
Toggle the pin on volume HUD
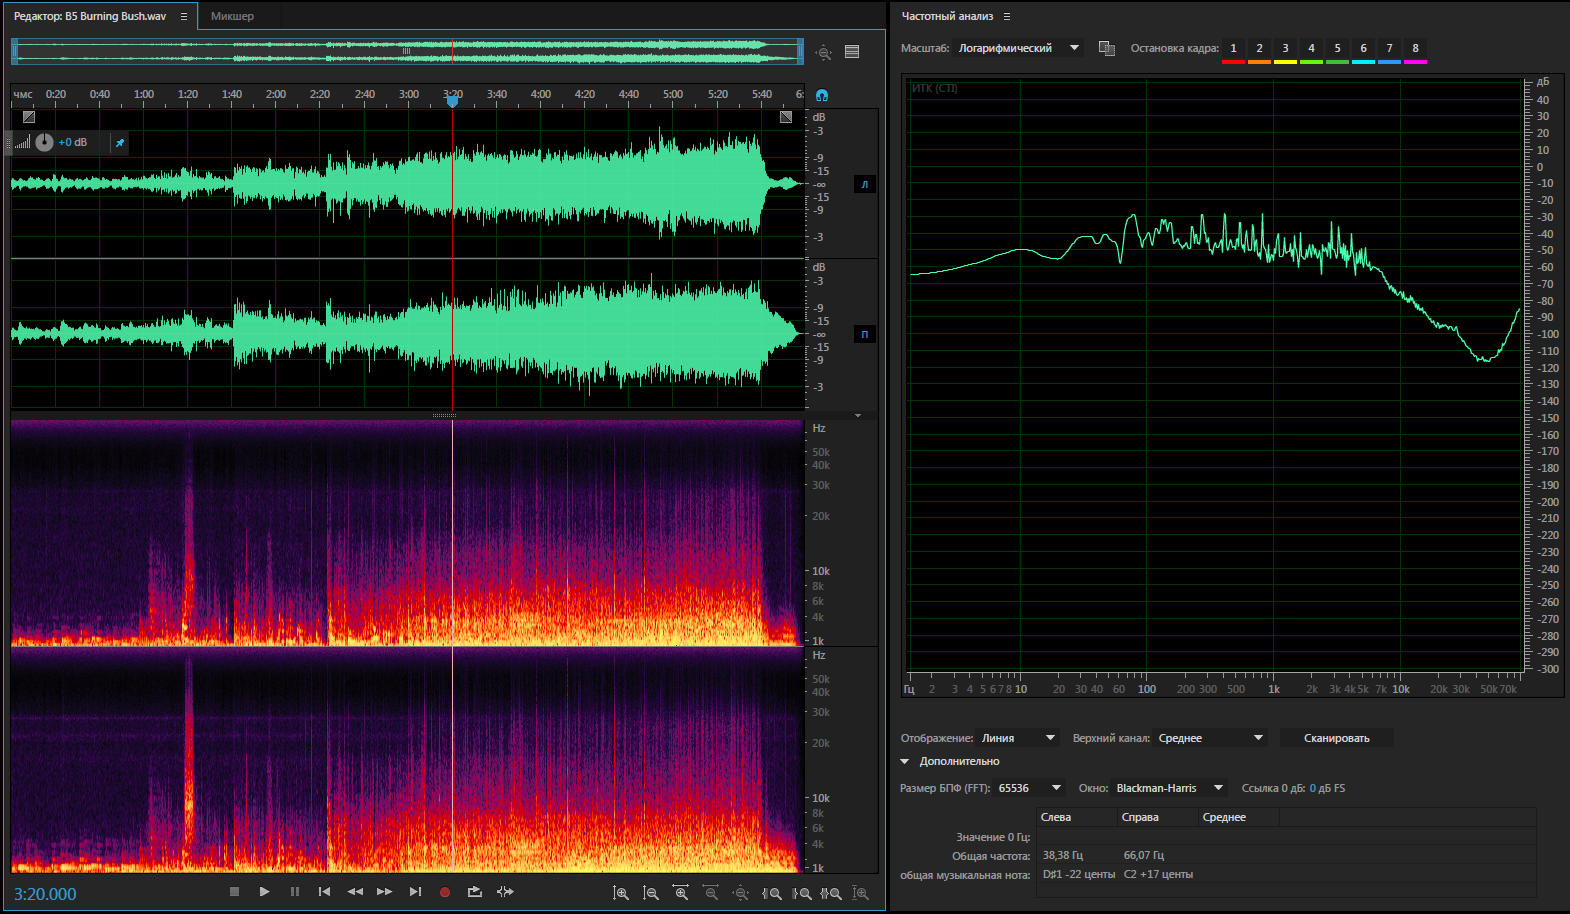click(120, 143)
